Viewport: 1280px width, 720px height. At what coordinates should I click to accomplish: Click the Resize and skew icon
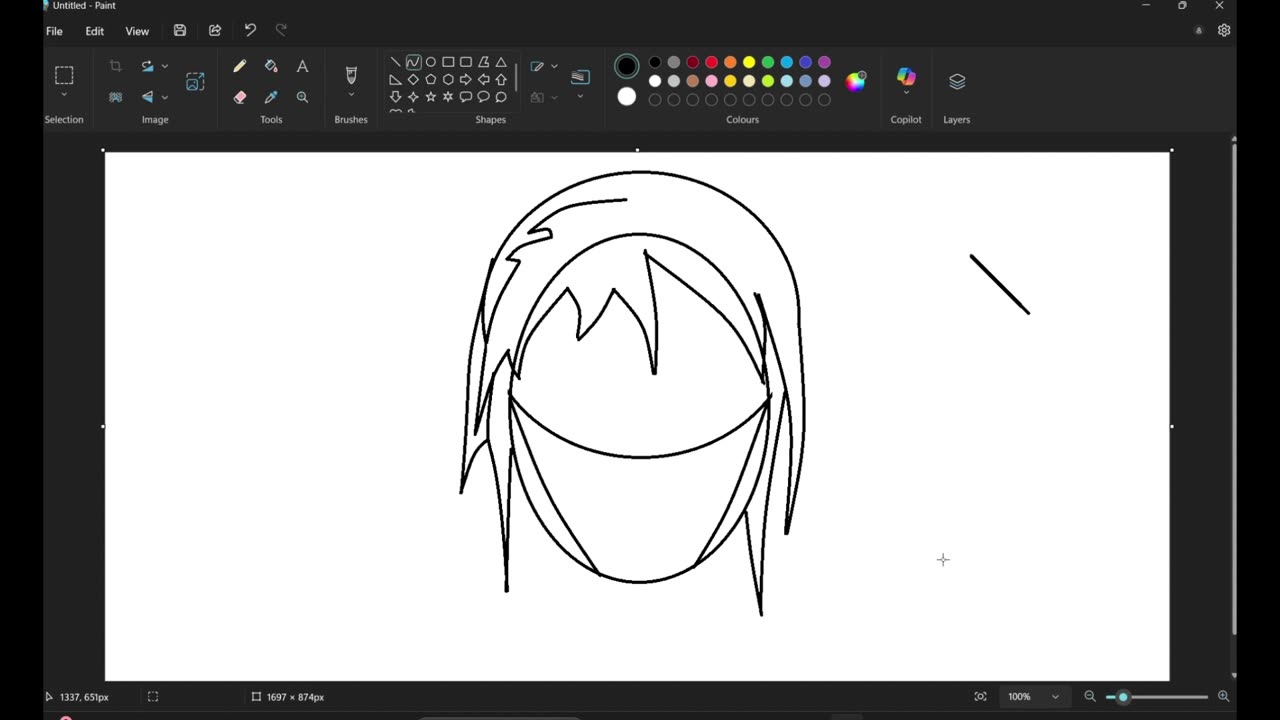195,81
